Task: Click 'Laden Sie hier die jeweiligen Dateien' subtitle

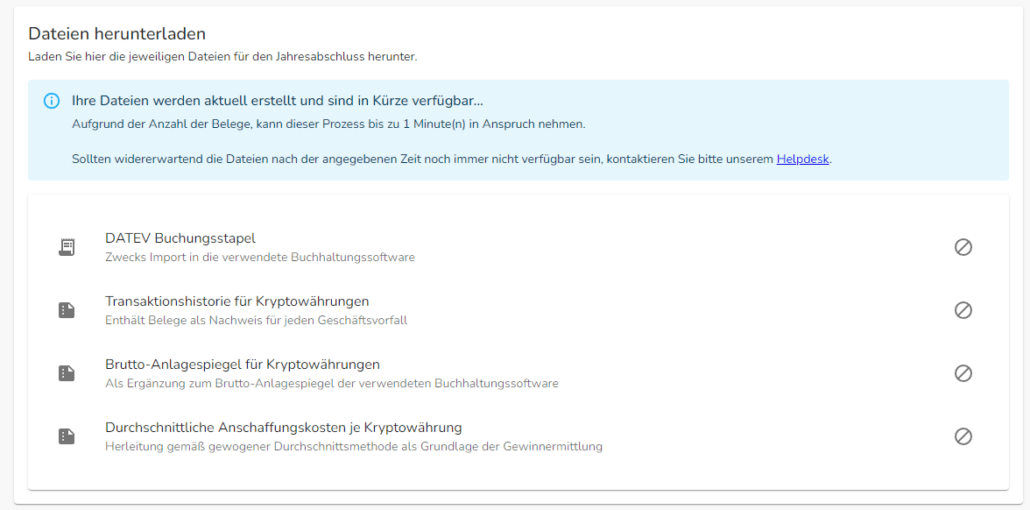Action: 223,57
